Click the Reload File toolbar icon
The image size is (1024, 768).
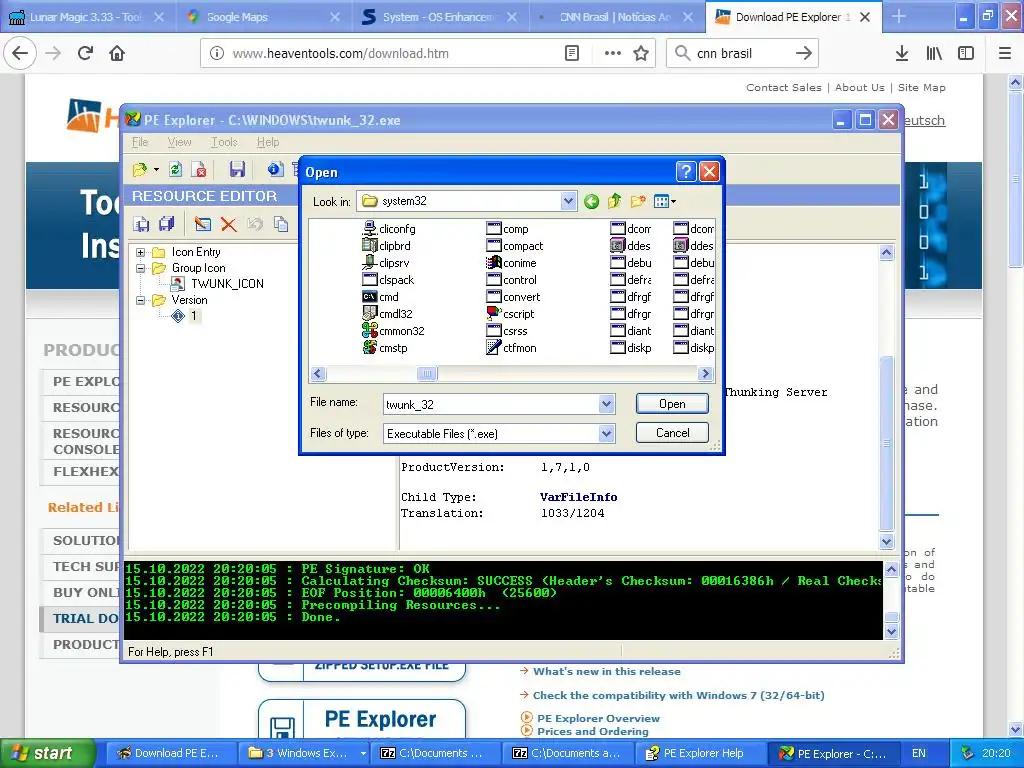pos(175,170)
